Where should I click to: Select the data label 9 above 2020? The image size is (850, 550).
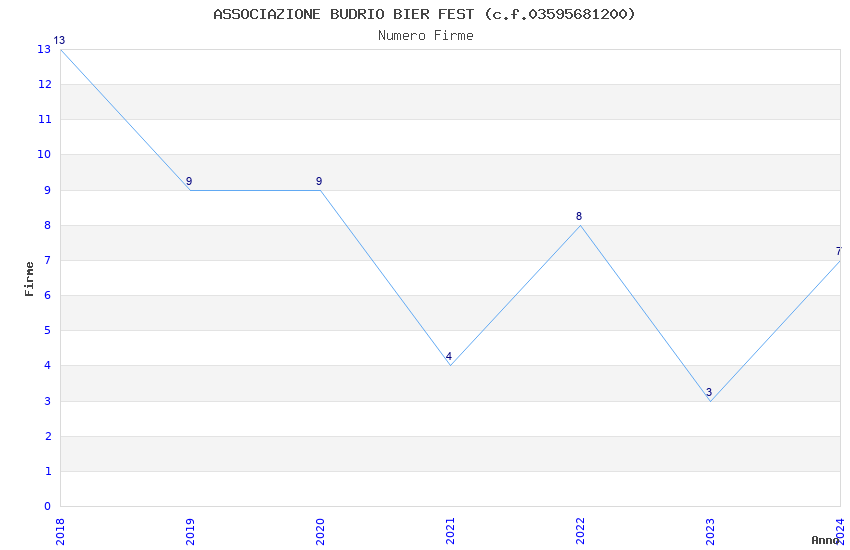click(x=319, y=182)
